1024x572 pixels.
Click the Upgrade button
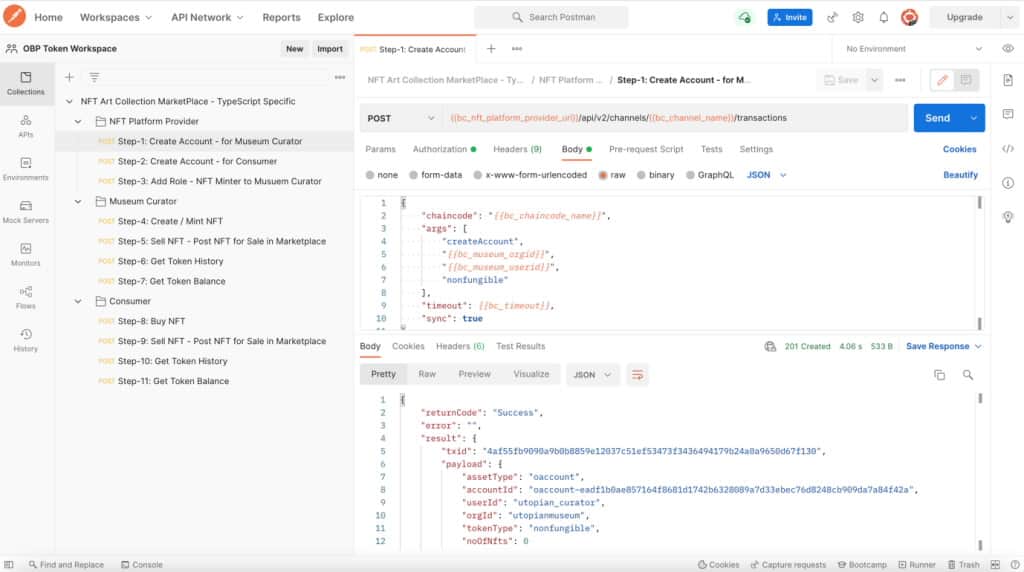965,18
